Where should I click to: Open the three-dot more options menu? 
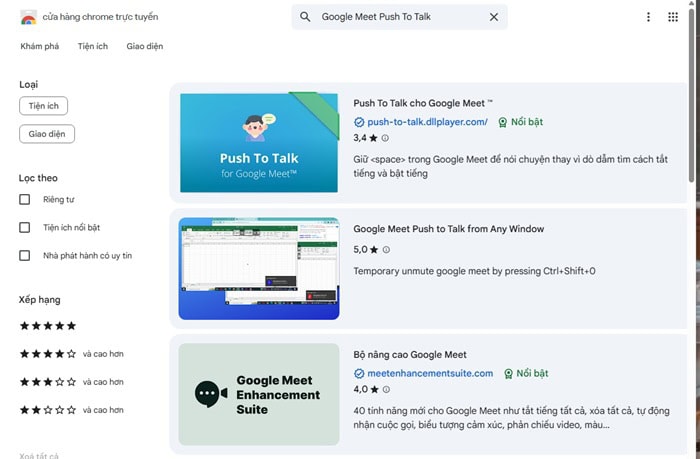pos(648,17)
